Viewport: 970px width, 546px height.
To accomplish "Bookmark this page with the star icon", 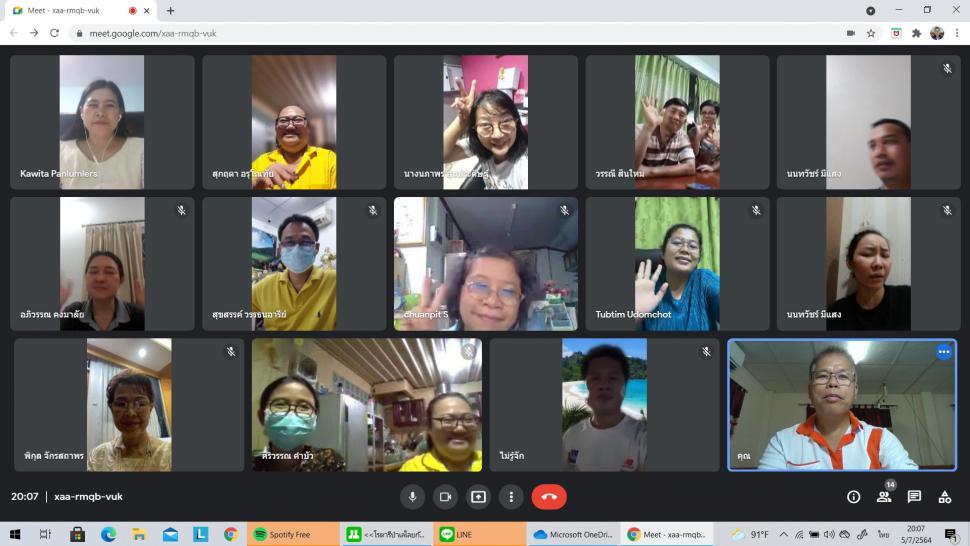I will pyautogui.click(x=871, y=33).
